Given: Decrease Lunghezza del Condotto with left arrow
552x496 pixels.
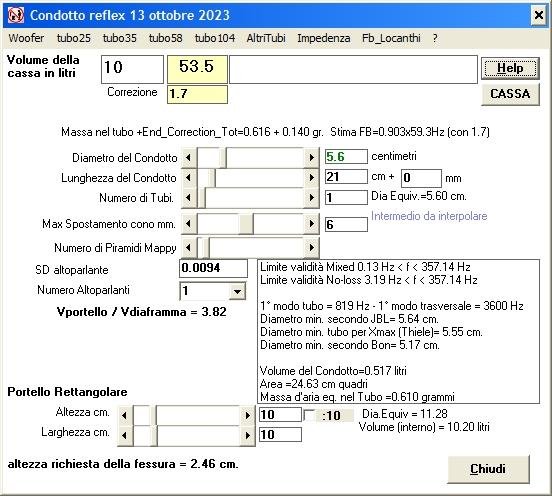Looking at the screenshot, I should pos(189,177).
